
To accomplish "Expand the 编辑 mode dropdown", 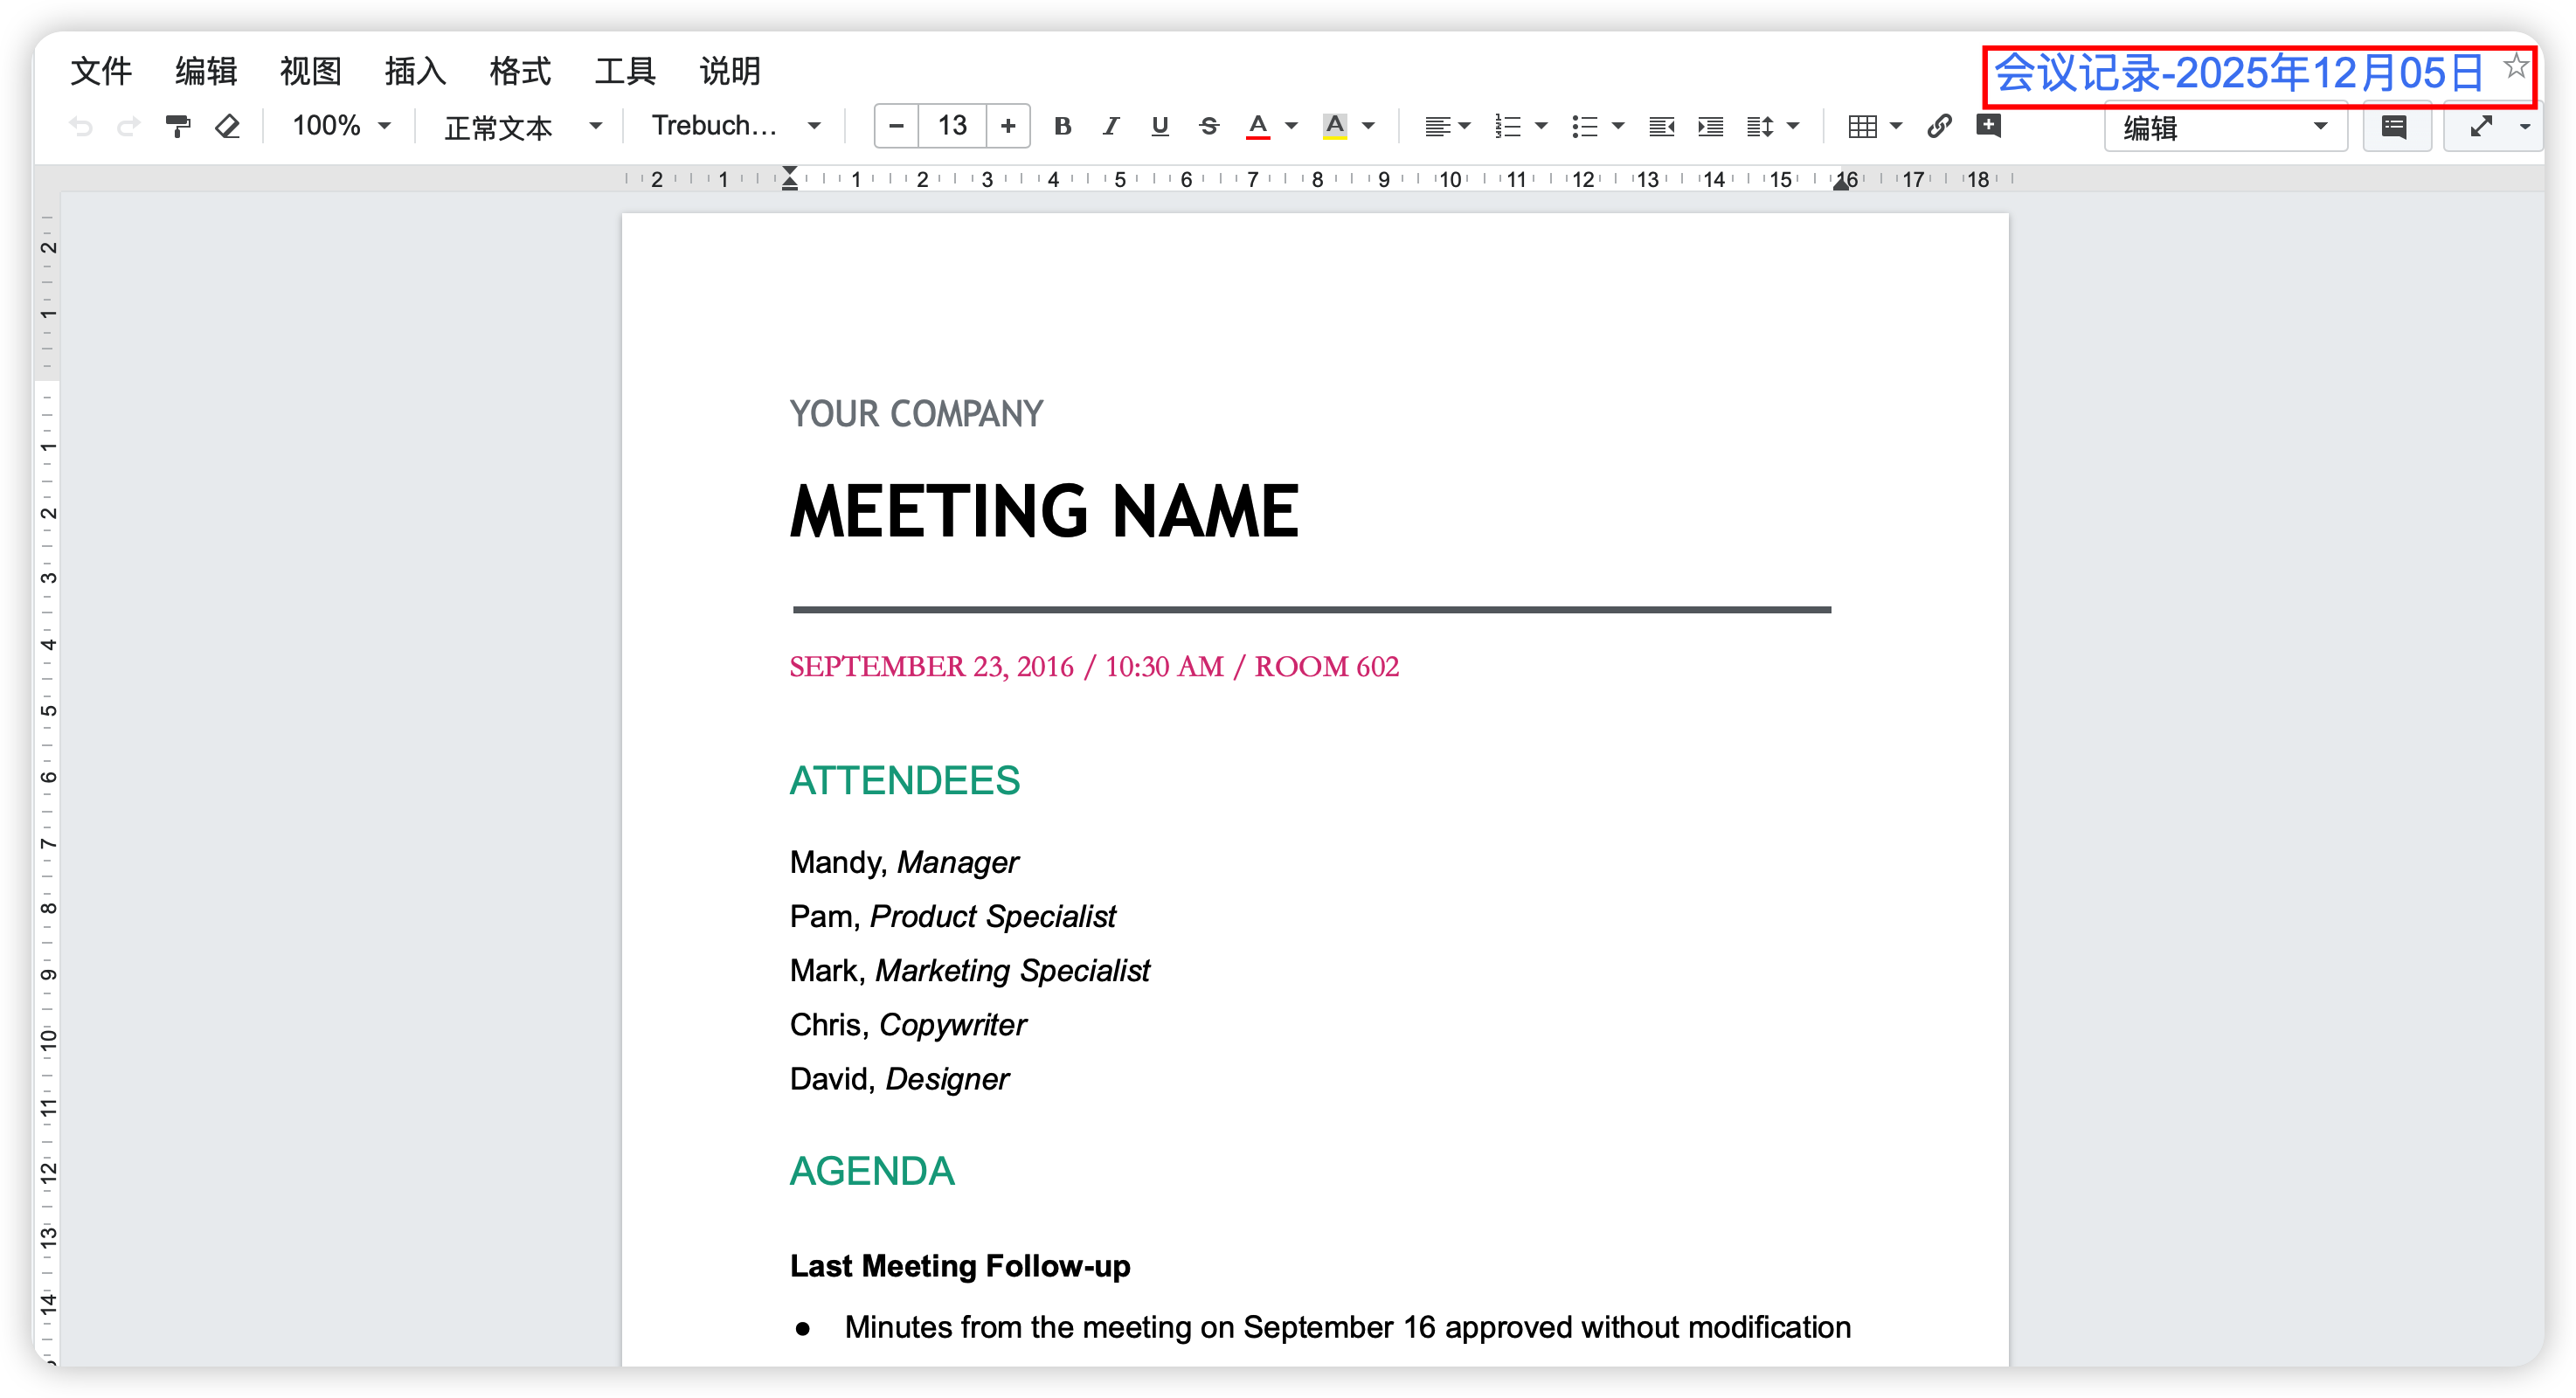I will (2225, 127).
